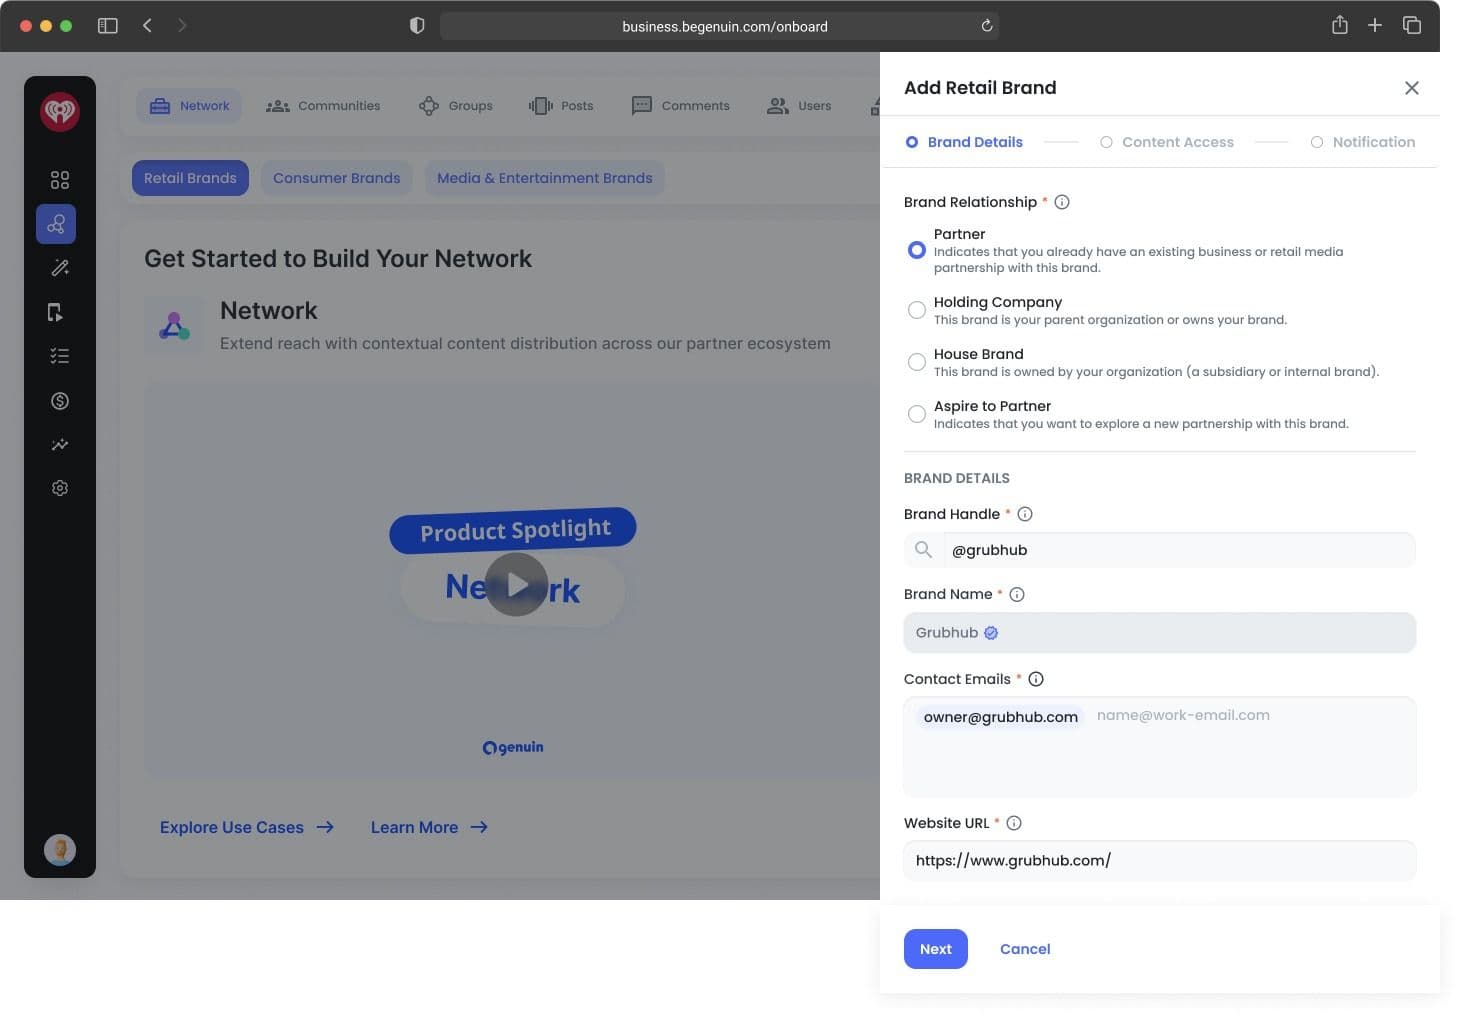Click the owner@grubhub.com email chip
Screen dimensions: 1460x1017
[x=1001, y=717]
